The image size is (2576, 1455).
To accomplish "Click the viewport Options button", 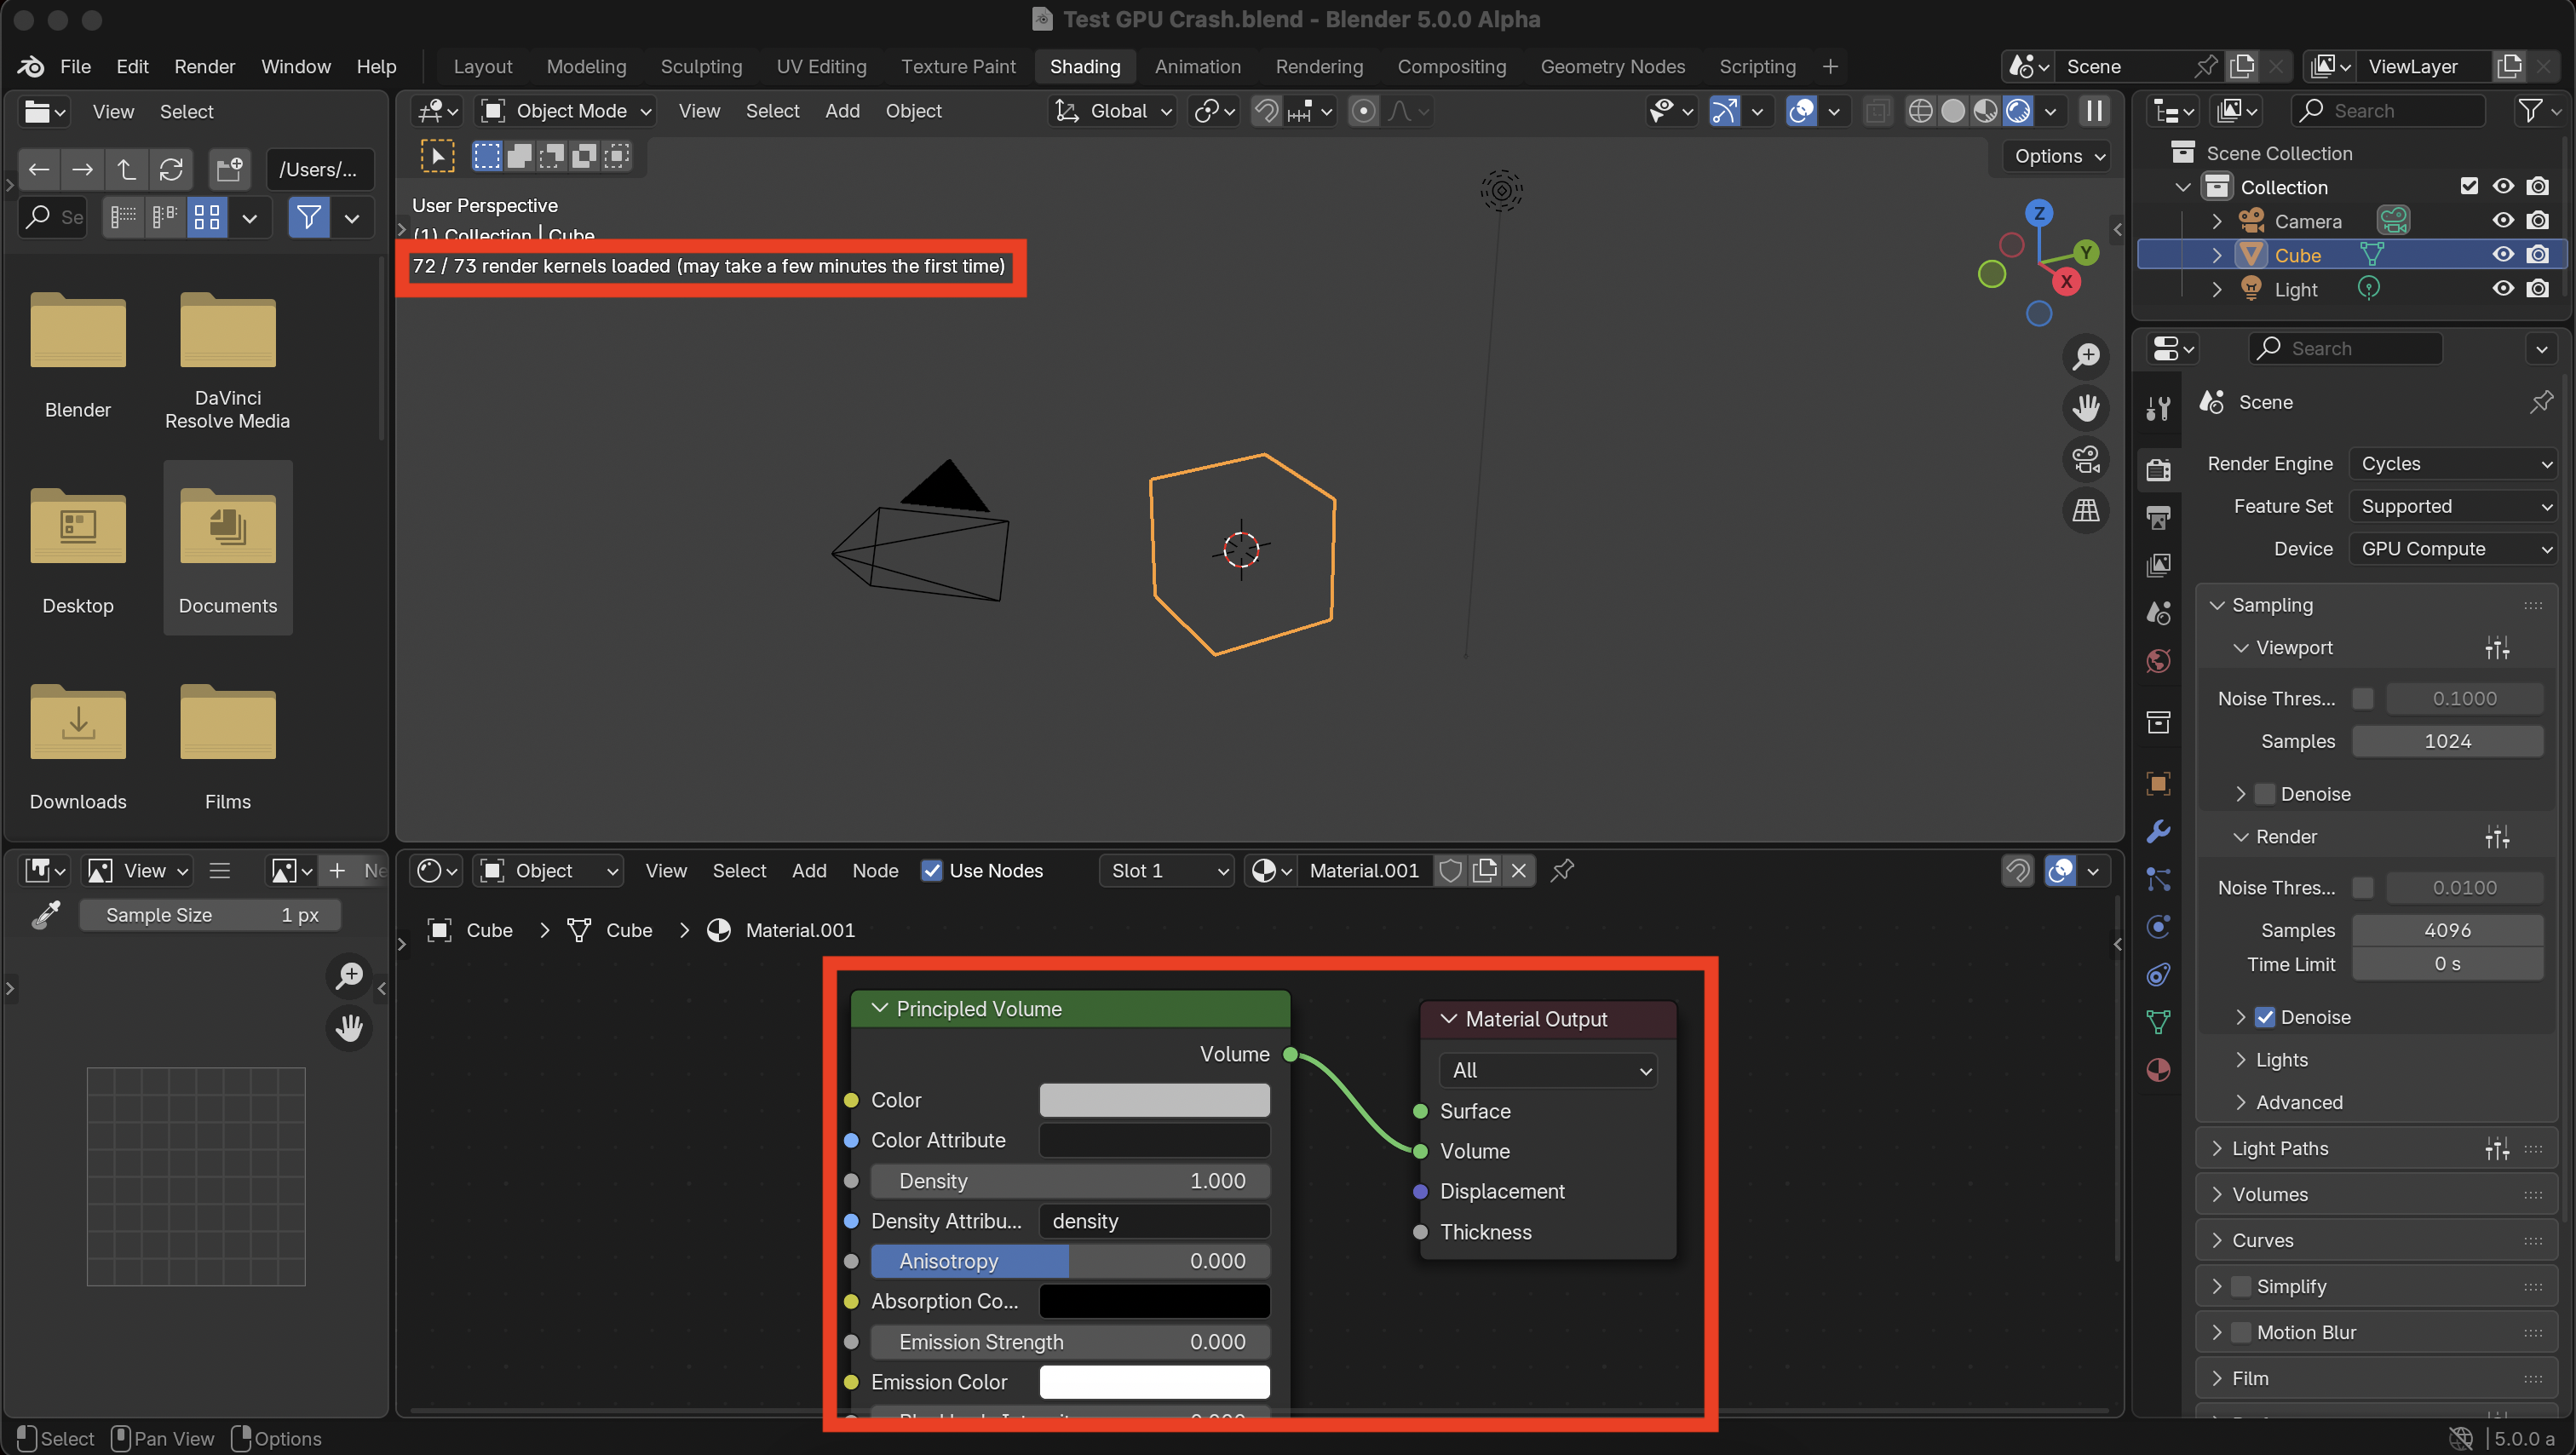I will point(2059,156).
